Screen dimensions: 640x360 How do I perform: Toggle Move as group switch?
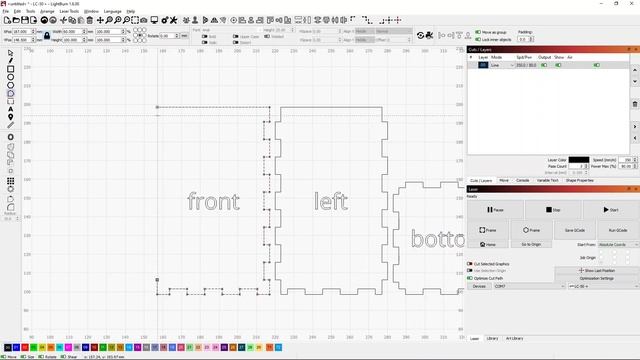pos(478,32)
